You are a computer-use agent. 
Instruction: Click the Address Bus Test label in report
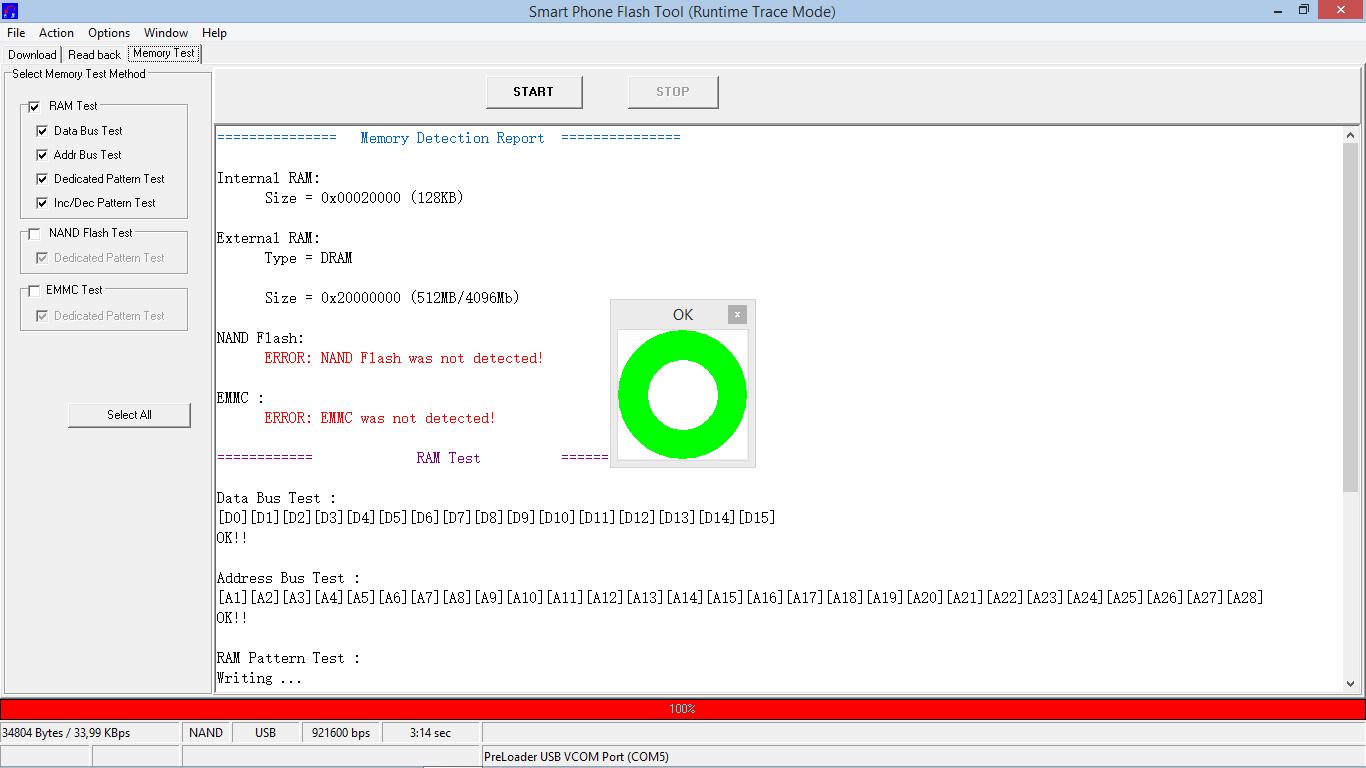(288, 578)
